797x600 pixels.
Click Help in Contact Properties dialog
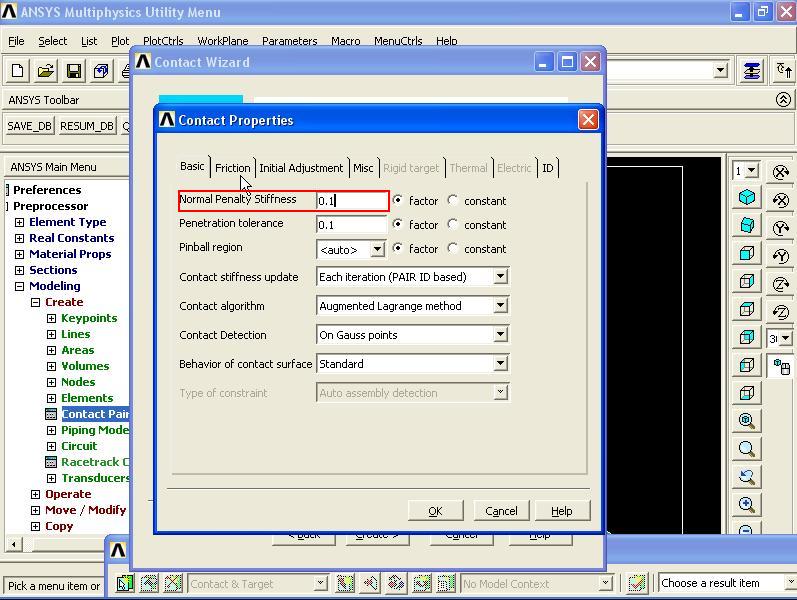(x=562, y=511)
